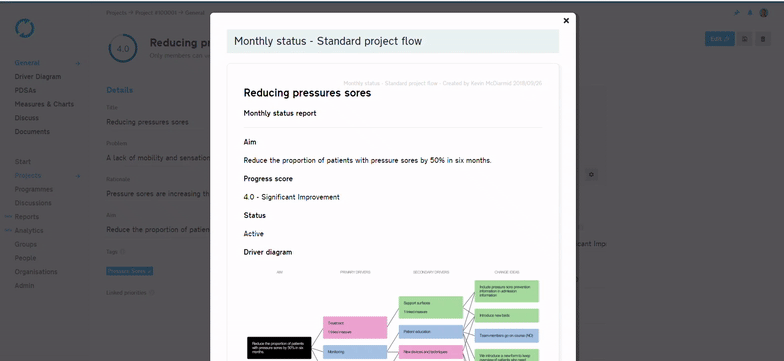This screenshot has width=784, height=361.
Task: Go to Projects in main navigation
Action: [28, 176]
